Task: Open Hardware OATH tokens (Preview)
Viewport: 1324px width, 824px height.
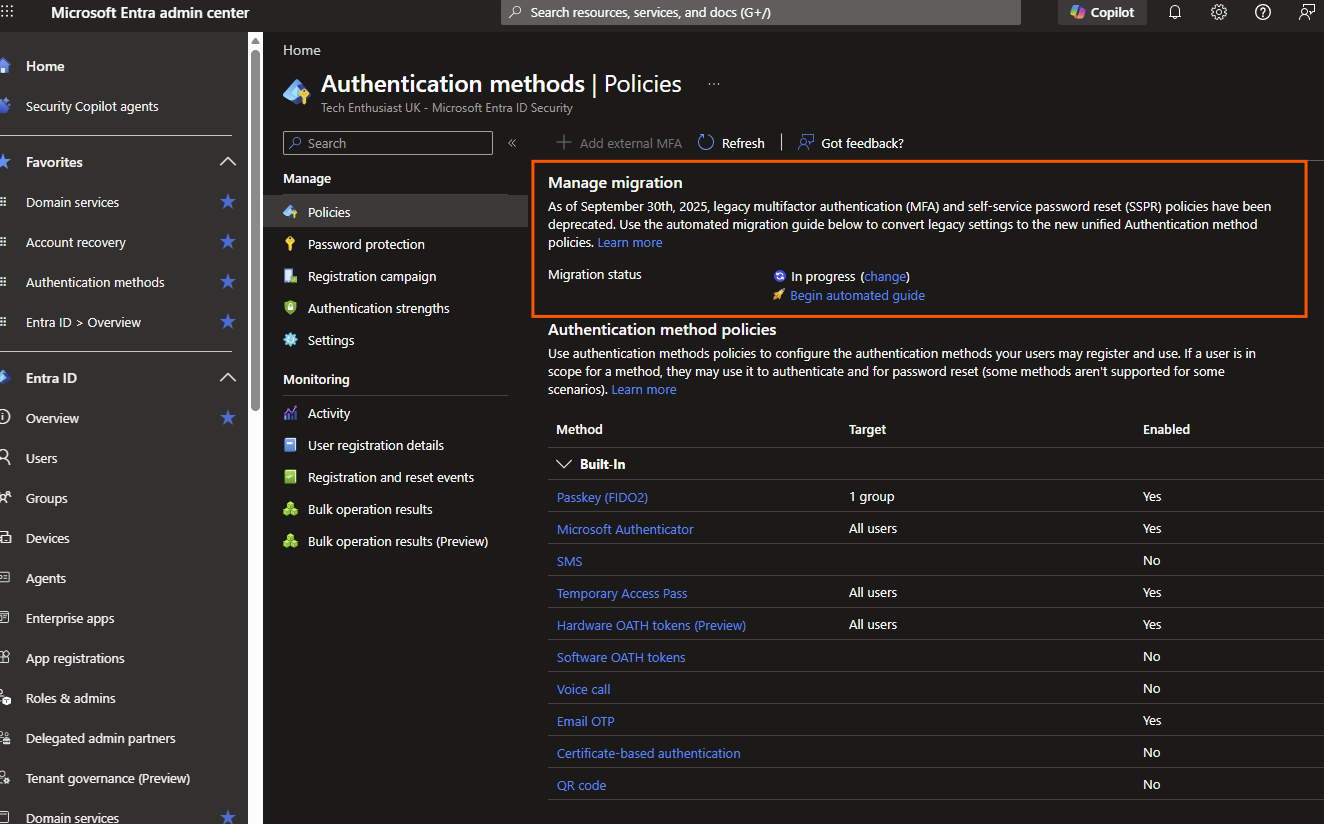Action: tap(651, 625)
